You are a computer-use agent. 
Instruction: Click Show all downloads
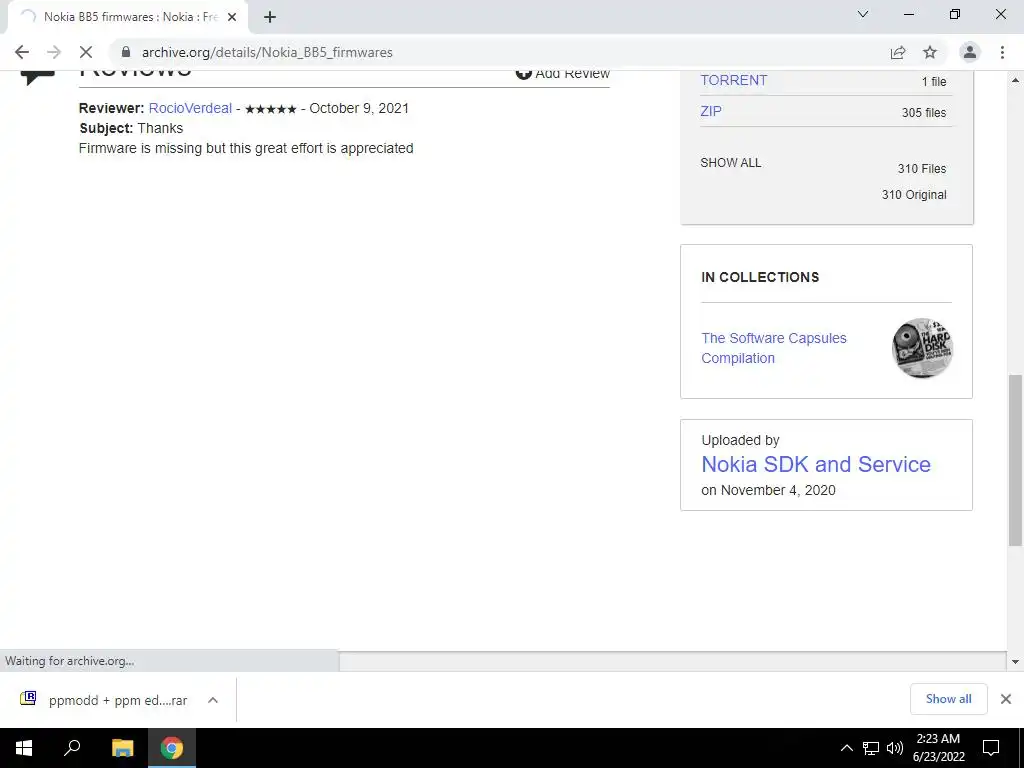pos(948,699)
